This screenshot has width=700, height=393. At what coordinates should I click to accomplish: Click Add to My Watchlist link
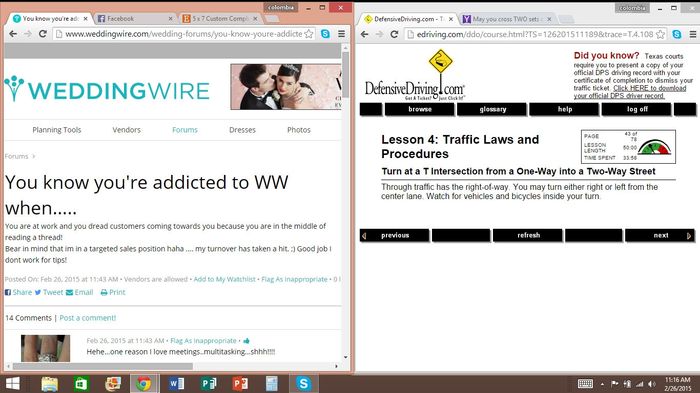(x=225, y=279)
